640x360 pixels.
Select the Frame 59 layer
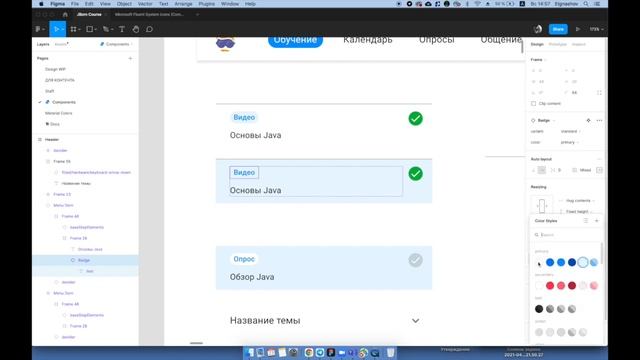(62, 162)
